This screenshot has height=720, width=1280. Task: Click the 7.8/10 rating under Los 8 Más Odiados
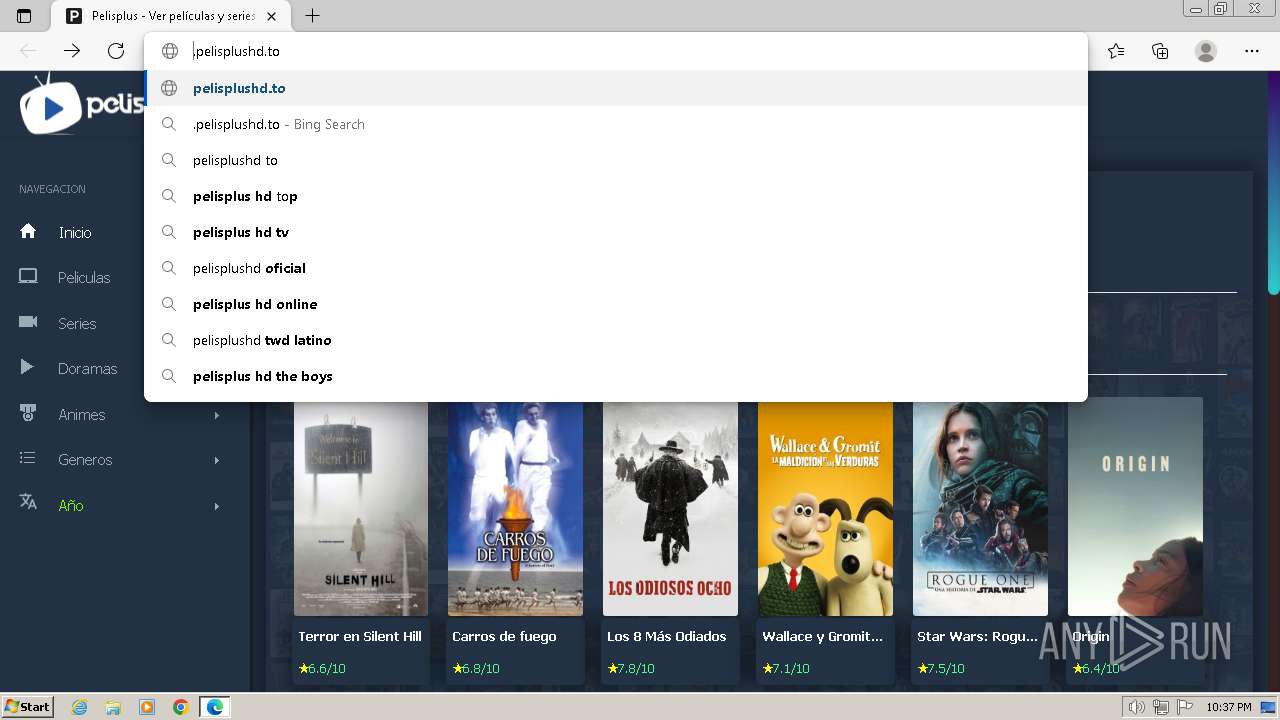631,668
